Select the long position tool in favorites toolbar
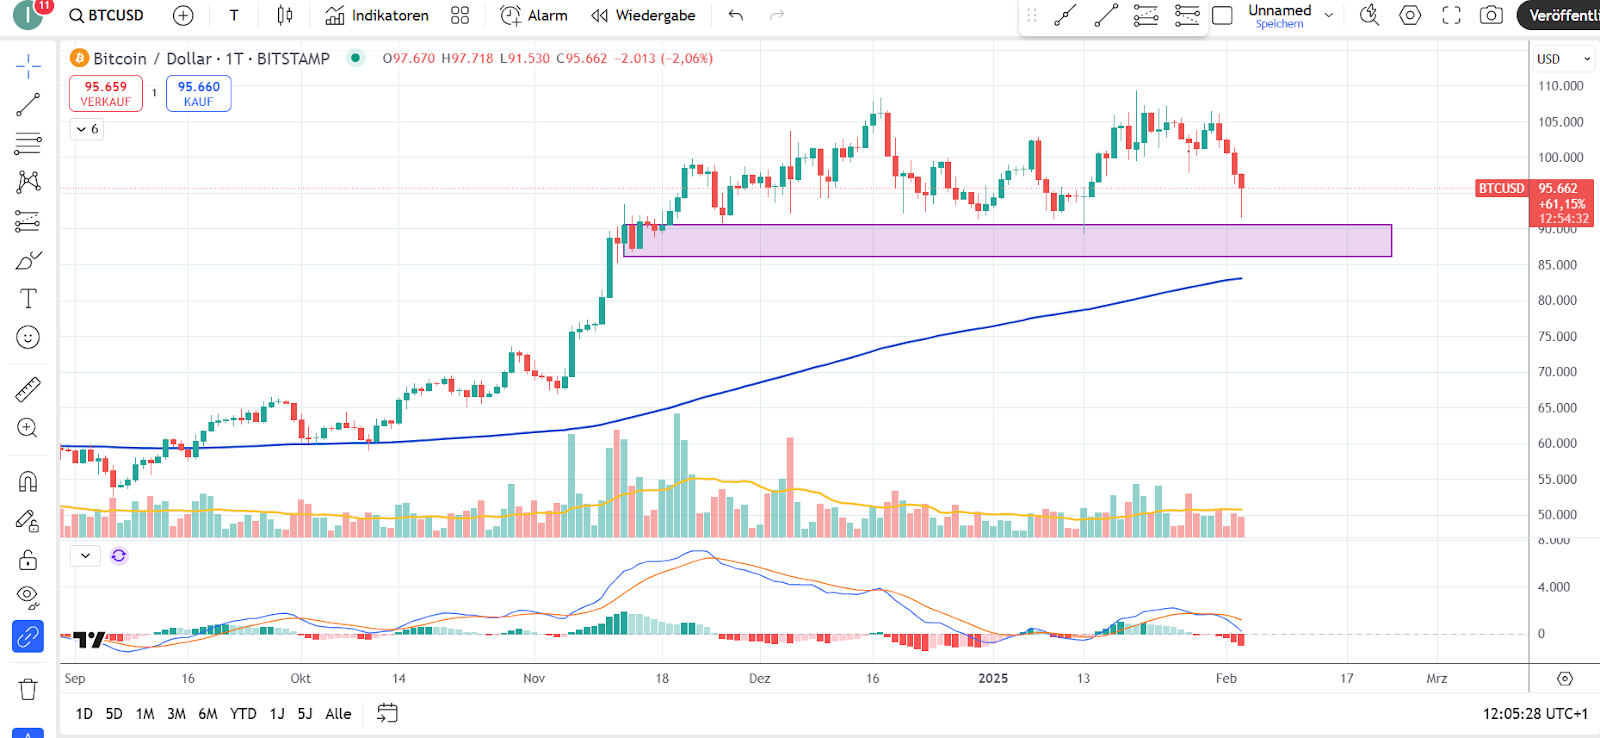The image size is (1600, 738). click(1146, 15)
